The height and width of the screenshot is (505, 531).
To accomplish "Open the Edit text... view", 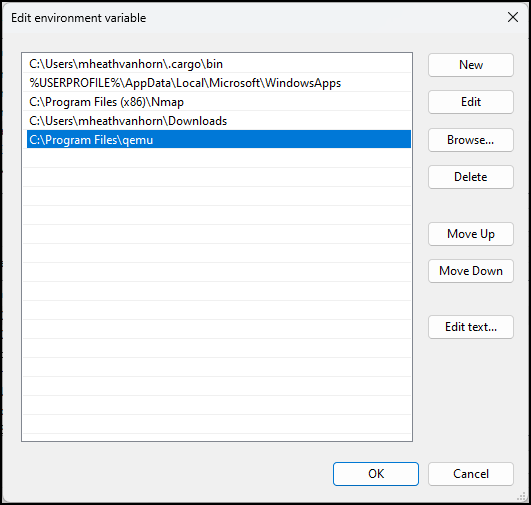I will coord(471,327).
